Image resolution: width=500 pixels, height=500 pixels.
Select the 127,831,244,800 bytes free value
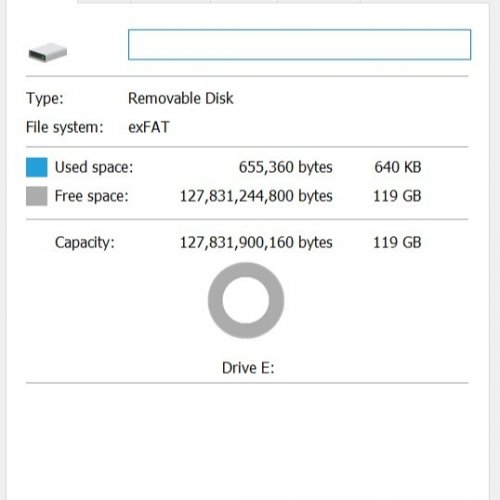coord(256,196)
